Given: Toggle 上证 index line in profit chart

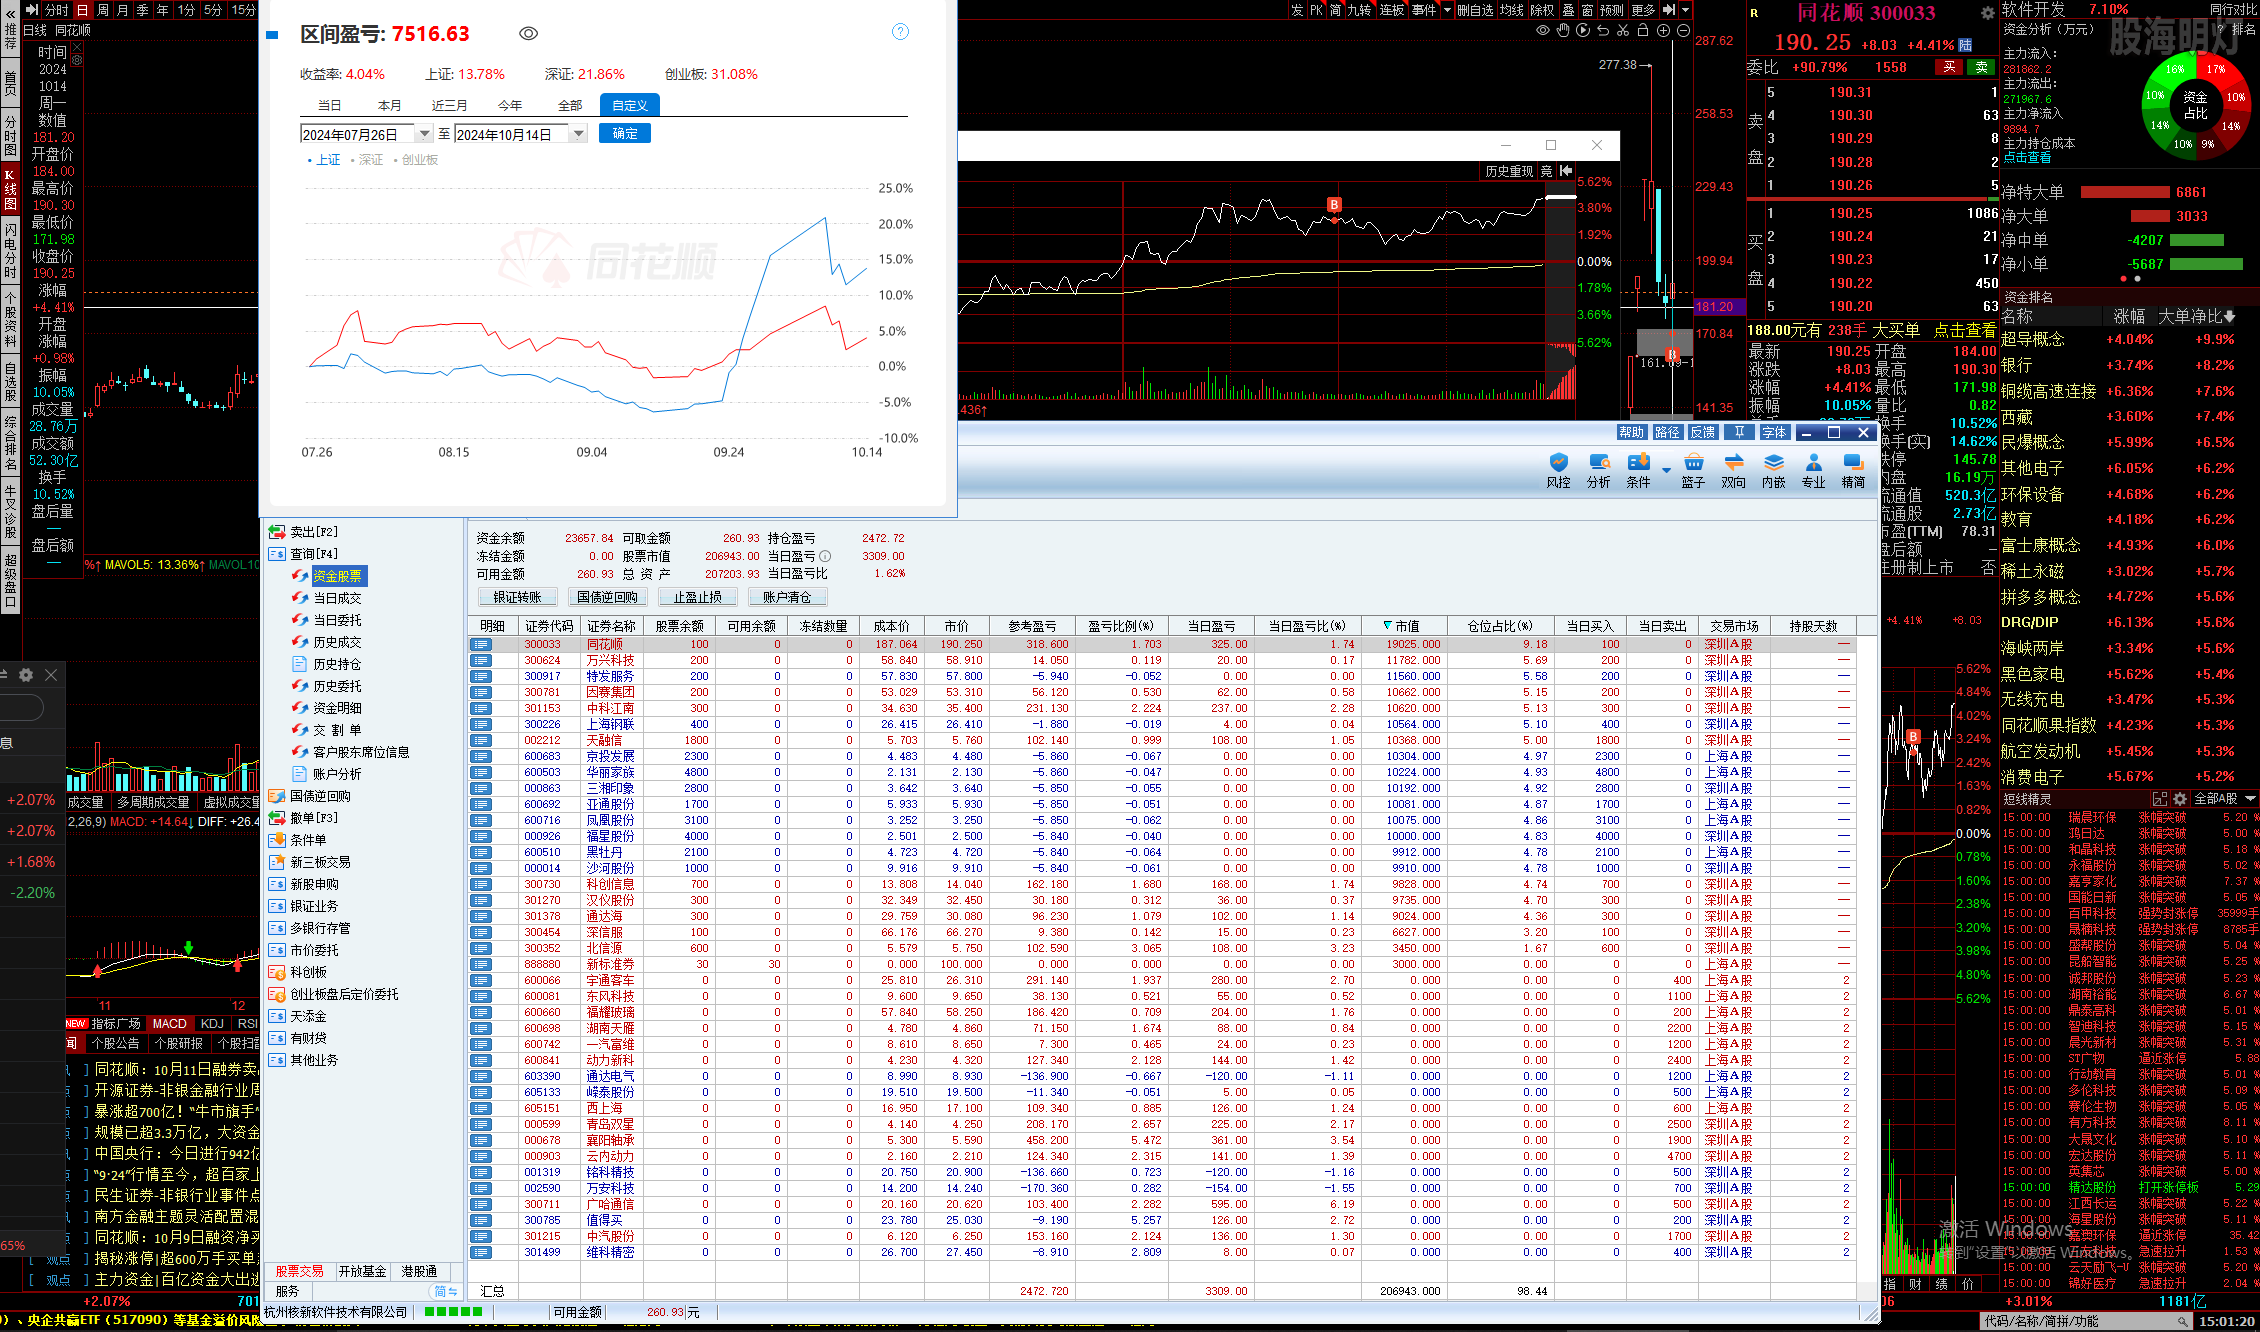Looking at the screenshot, I should click(x=324, y=160).
